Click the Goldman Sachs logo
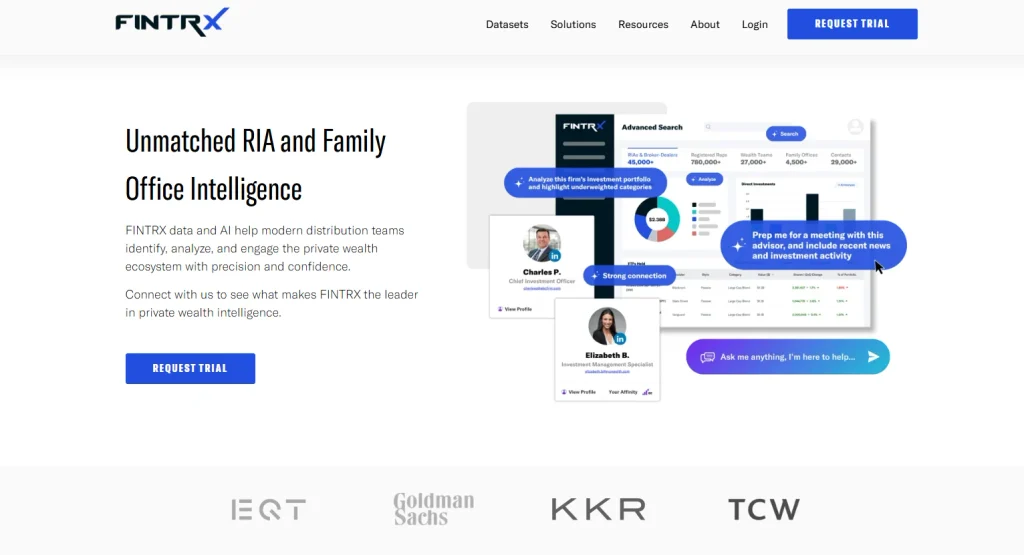Image resolution: width=1024 pixels, height=555 pixels. (x=434, y=509)
